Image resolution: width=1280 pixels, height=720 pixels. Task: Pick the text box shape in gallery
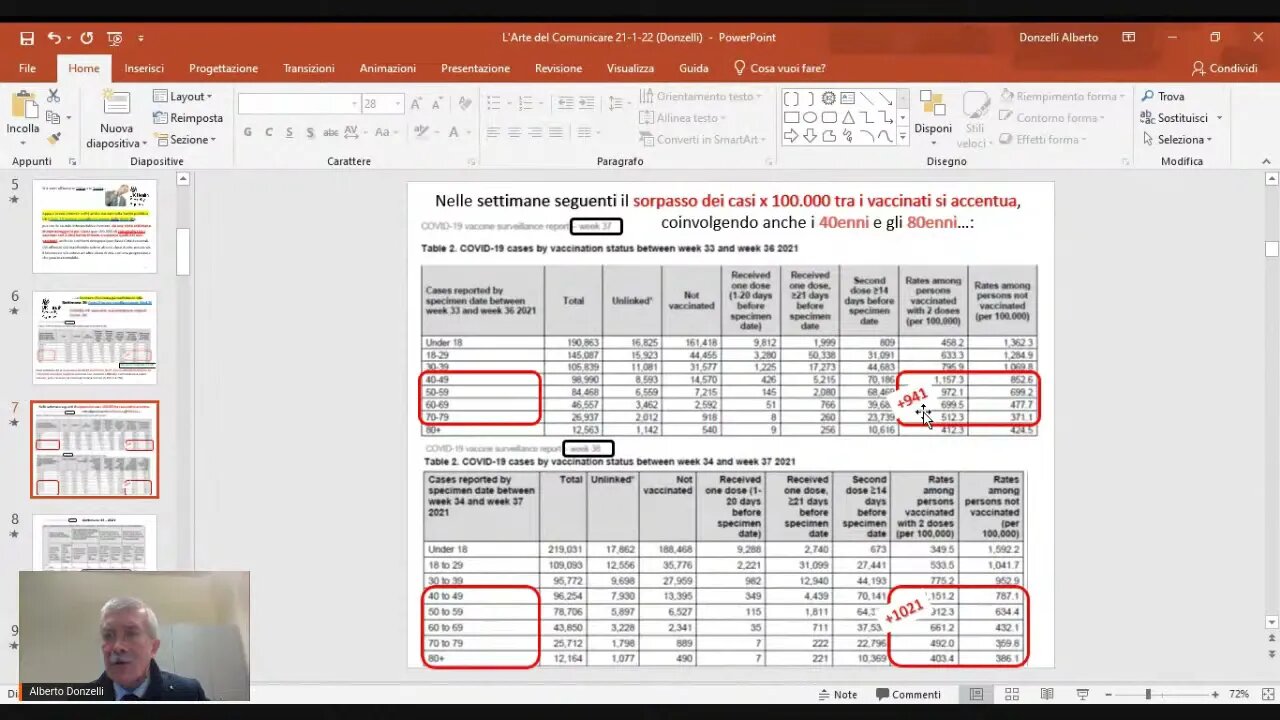(x=848, y=98)
